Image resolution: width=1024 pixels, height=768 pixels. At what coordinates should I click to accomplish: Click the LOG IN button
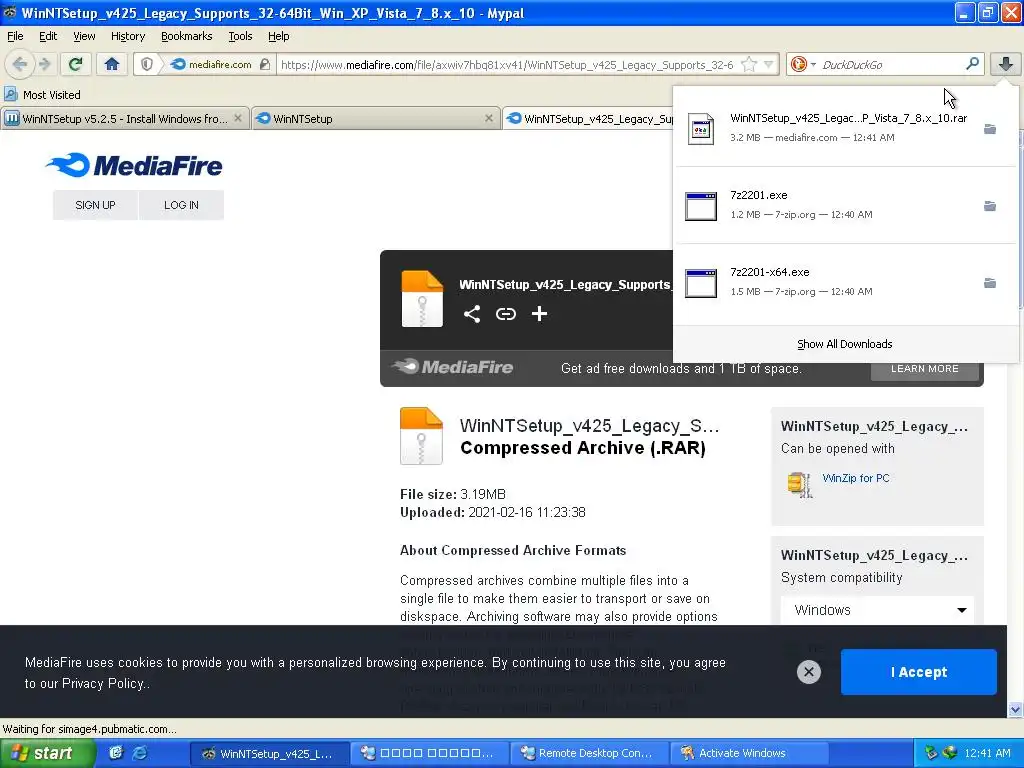coord(181,205)
